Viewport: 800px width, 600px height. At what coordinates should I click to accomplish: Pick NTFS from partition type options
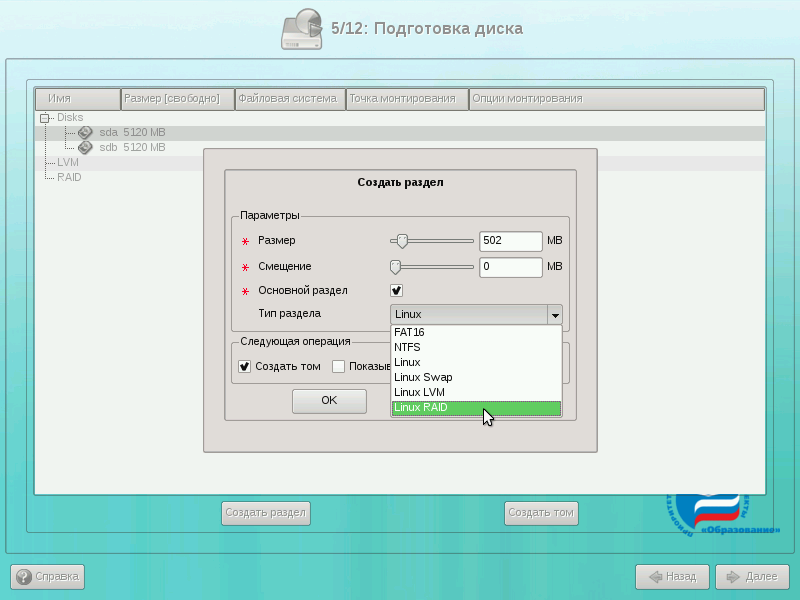pos(476,347)
